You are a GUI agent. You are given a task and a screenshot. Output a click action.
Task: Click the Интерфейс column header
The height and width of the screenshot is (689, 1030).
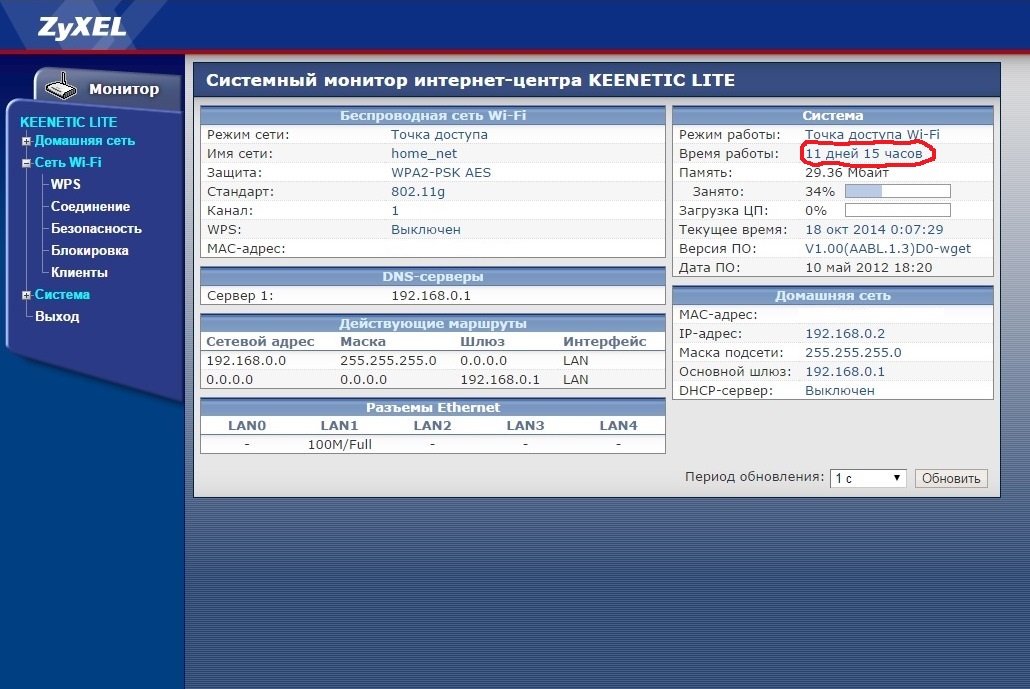604,342
